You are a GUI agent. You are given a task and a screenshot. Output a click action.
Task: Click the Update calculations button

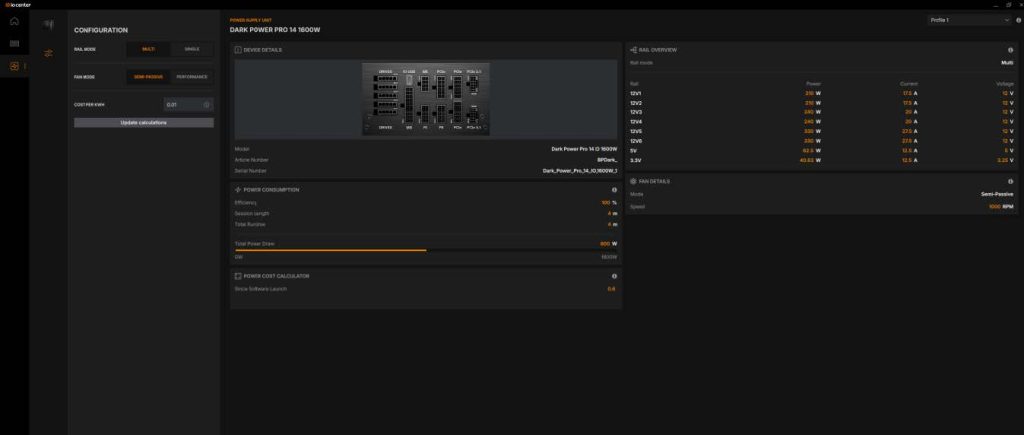tap(144, 123)
